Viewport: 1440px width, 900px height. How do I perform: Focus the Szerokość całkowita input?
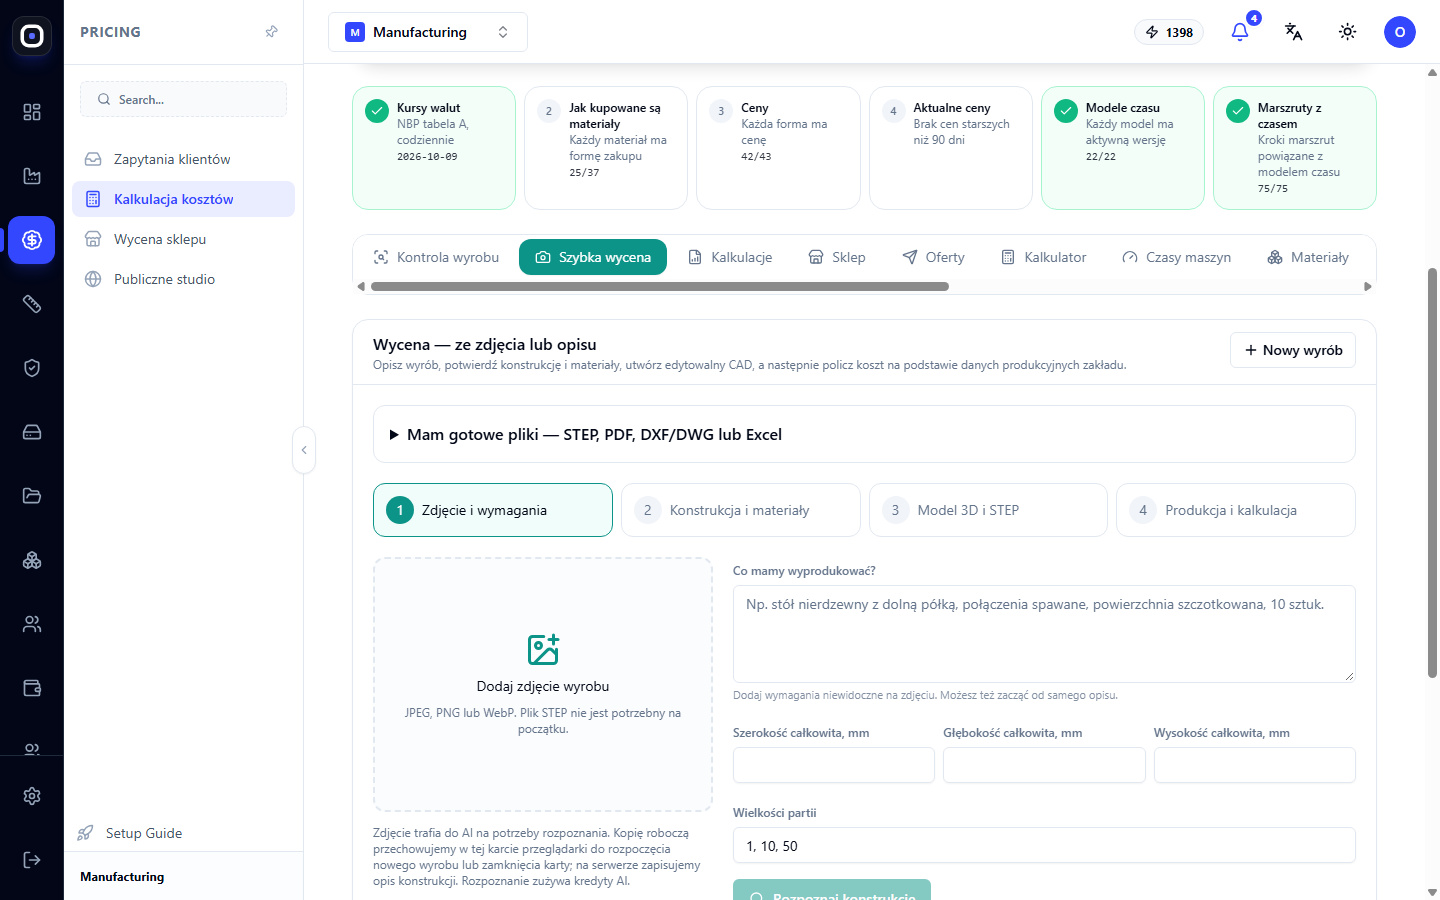834,765
